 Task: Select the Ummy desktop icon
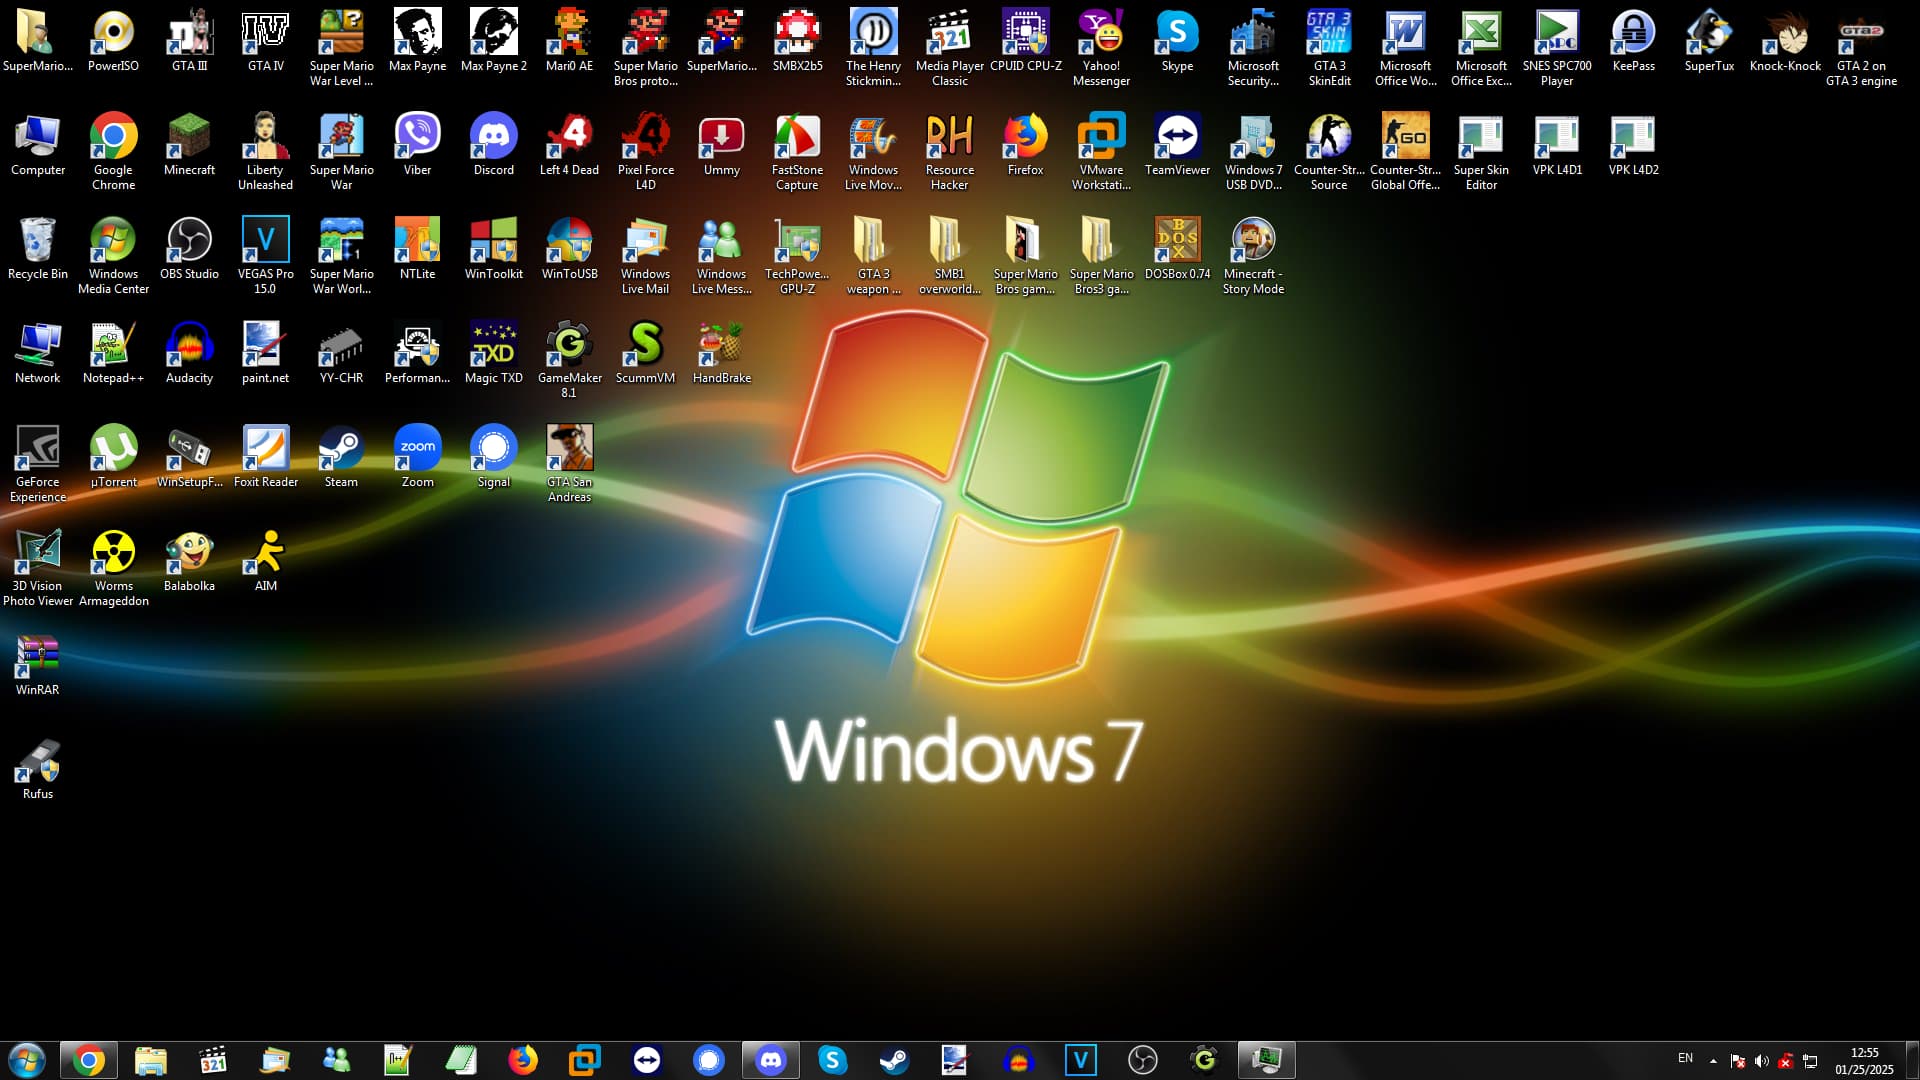(721, 145)
